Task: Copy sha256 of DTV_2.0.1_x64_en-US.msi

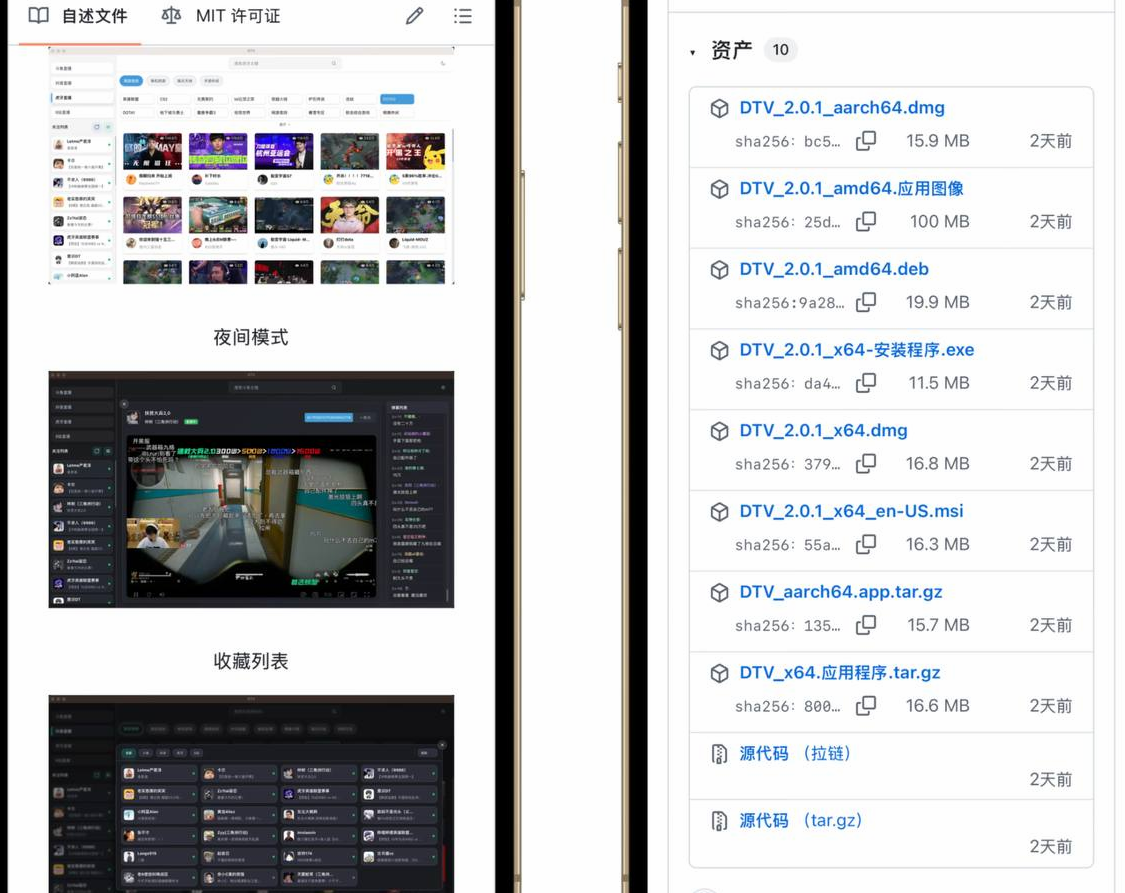Action: [866, 545]
